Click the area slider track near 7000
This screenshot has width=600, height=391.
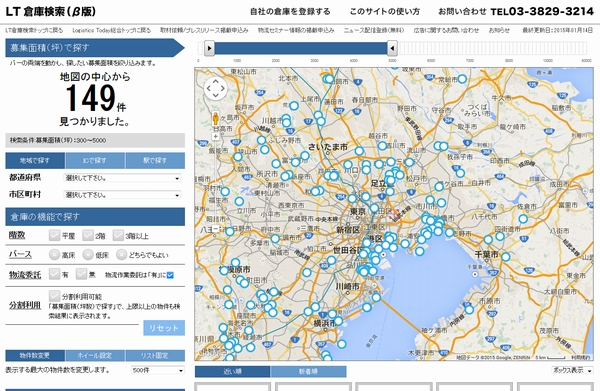pos(470,49)
